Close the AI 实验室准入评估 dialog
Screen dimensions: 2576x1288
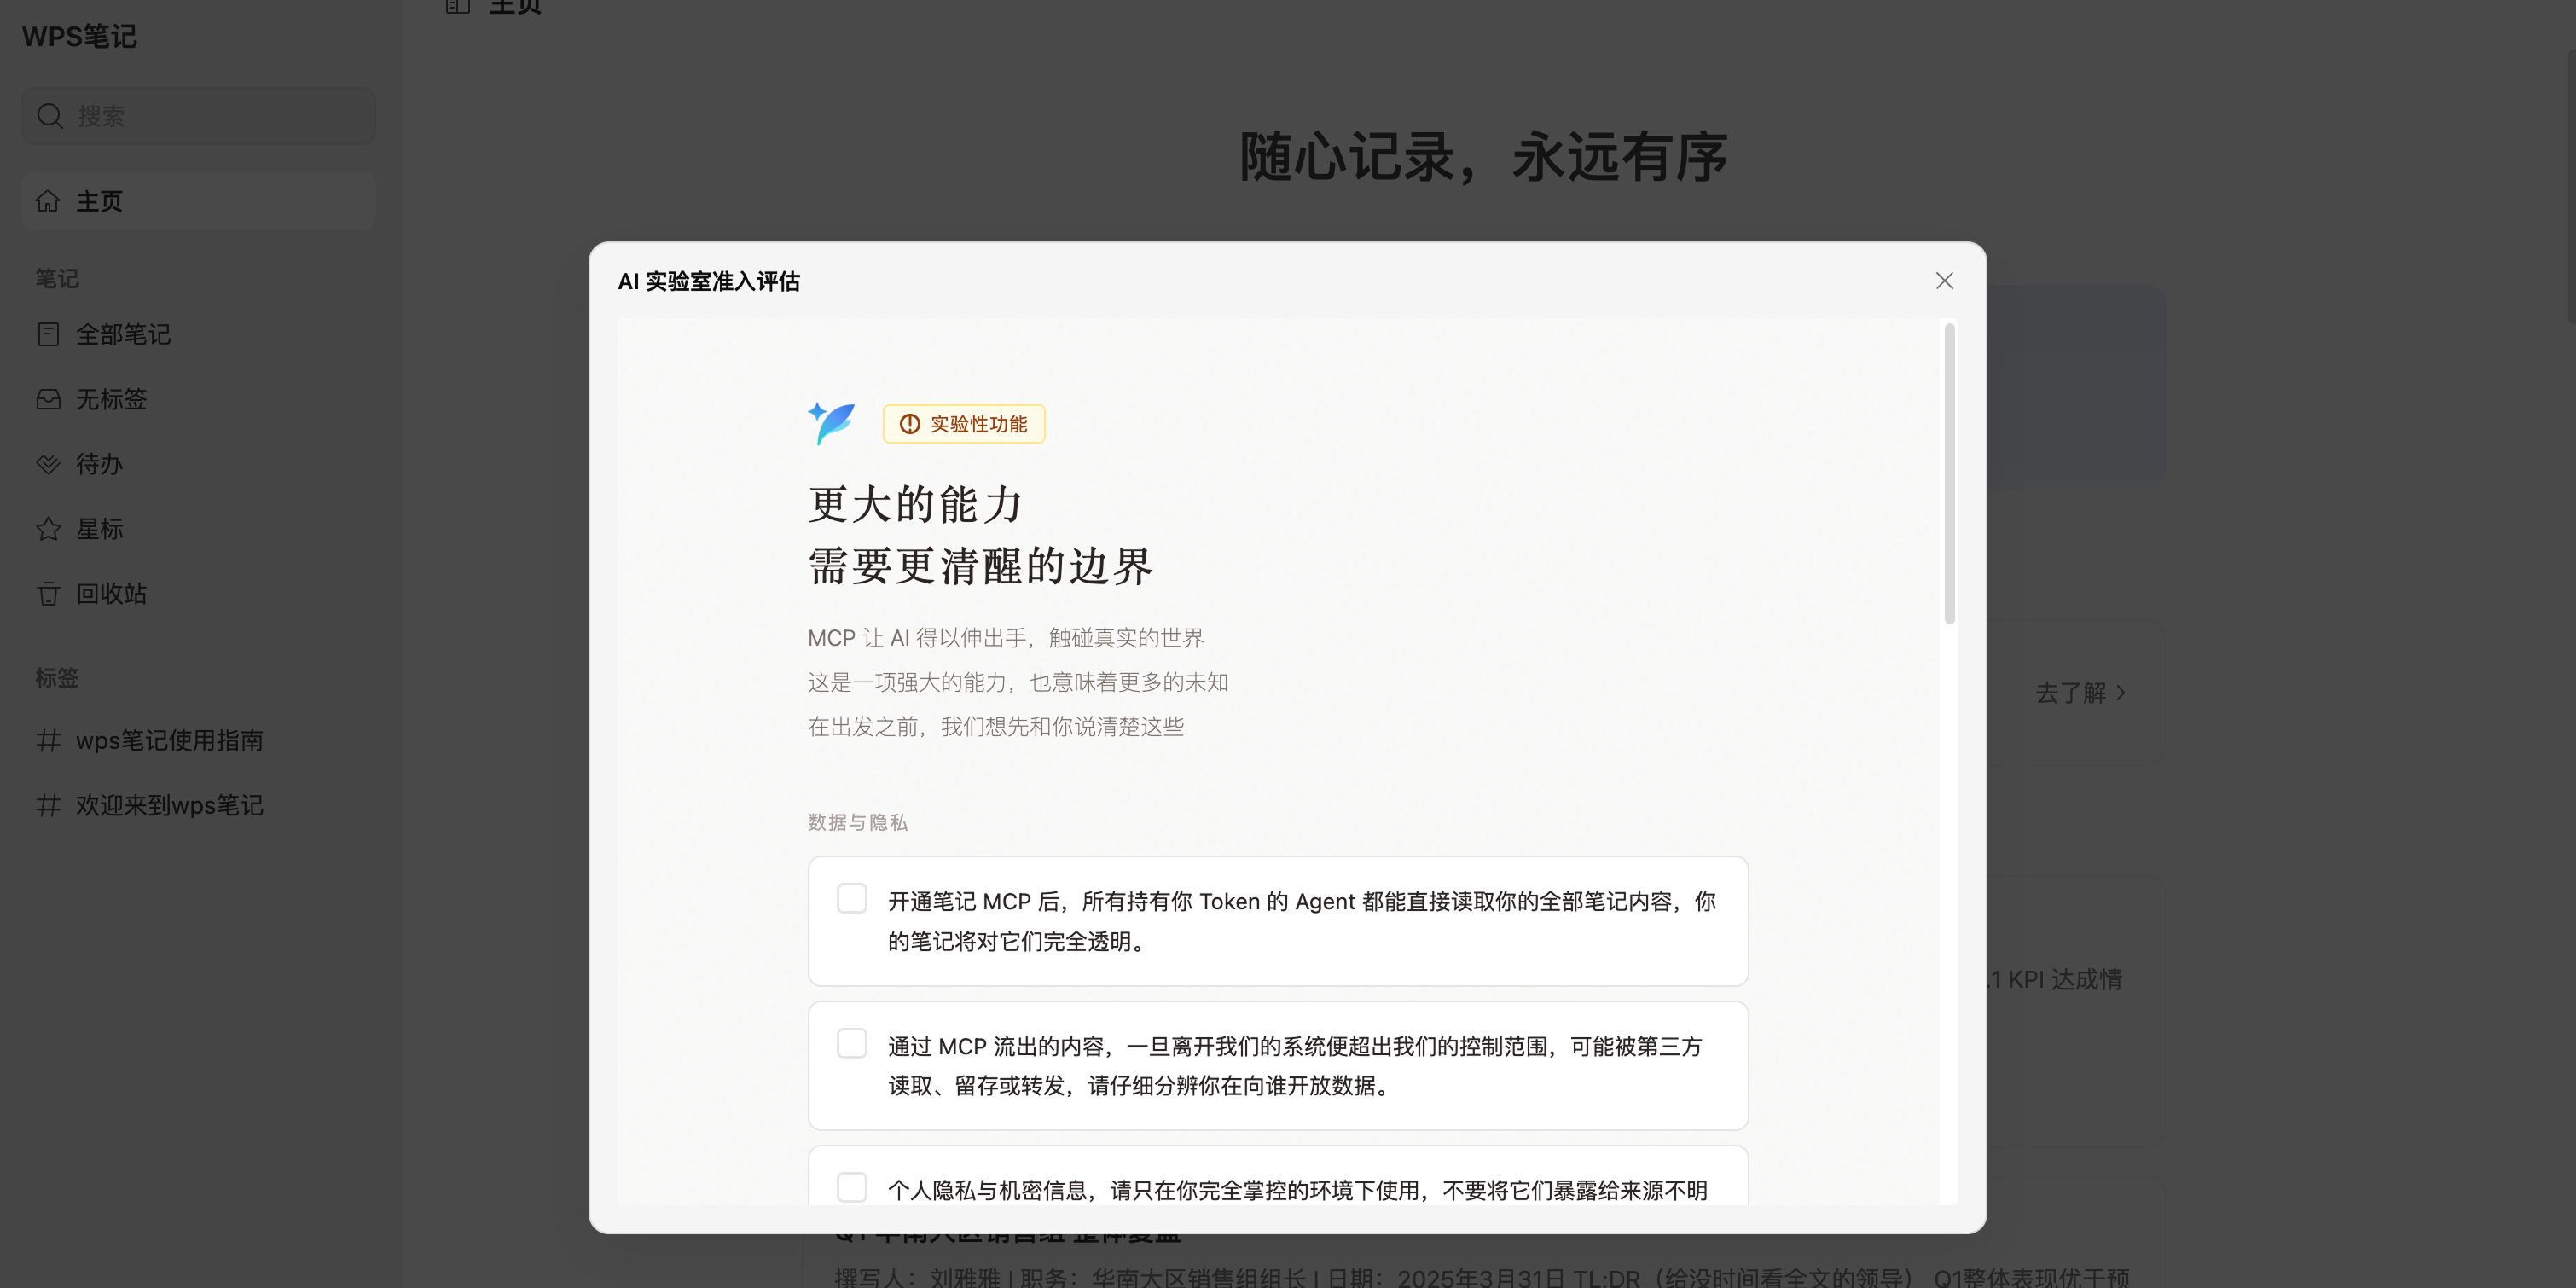[x=1944, y=281]
